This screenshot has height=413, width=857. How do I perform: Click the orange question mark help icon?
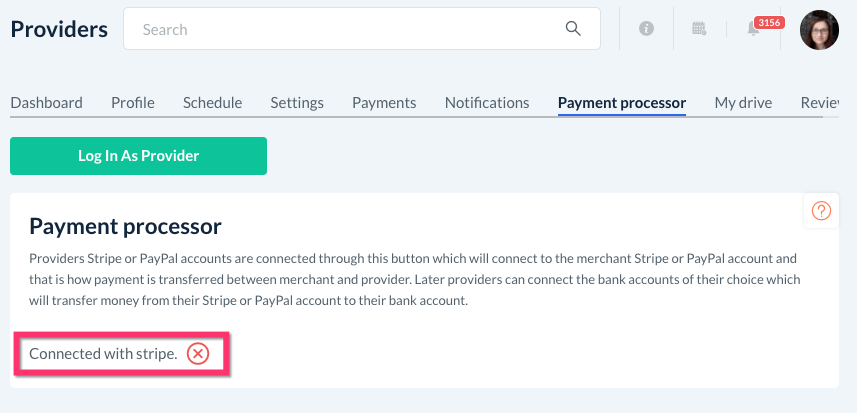point(821,211)
